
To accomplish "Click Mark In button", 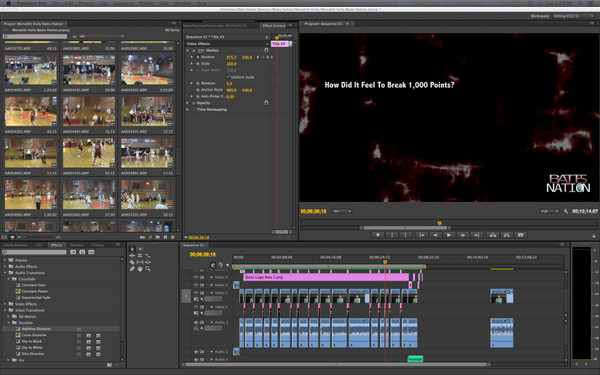I will coord(392,235).
